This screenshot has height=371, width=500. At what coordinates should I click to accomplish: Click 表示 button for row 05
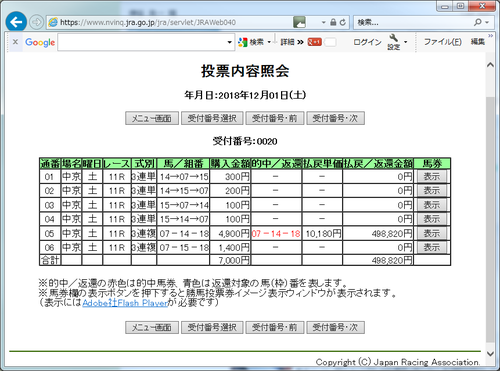pyautogui.click(x=432, y=233)
